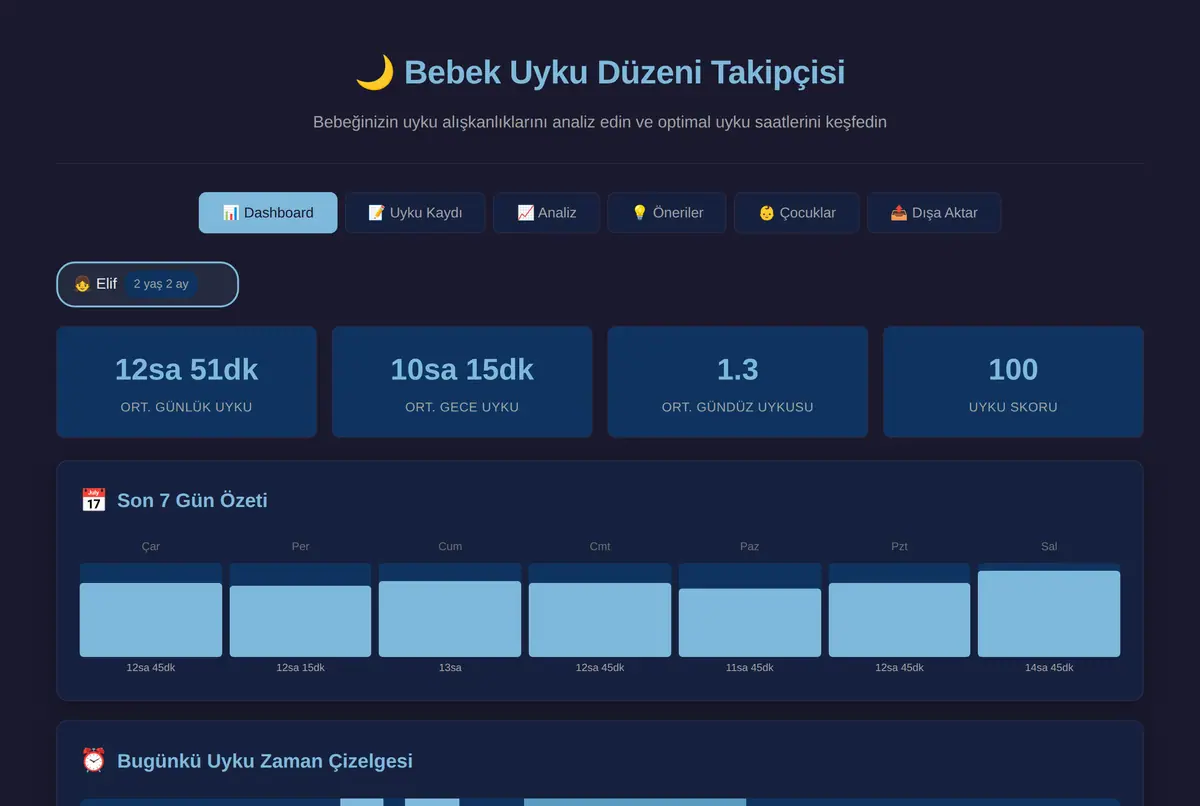The width and height of the screenshot is (1200, 806).
Task: Click the '2 yaş 2 ay' age badge
Action: [x=161, y=284]
